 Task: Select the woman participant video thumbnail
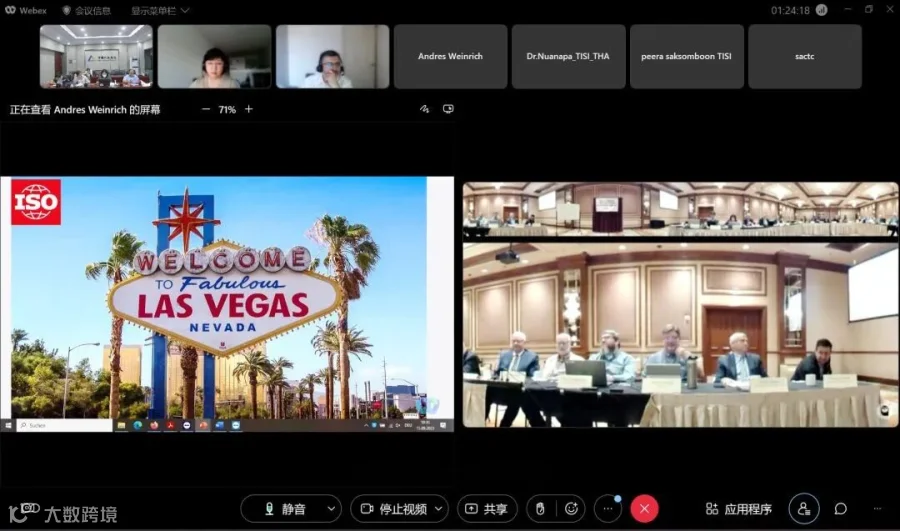[215, 56]
